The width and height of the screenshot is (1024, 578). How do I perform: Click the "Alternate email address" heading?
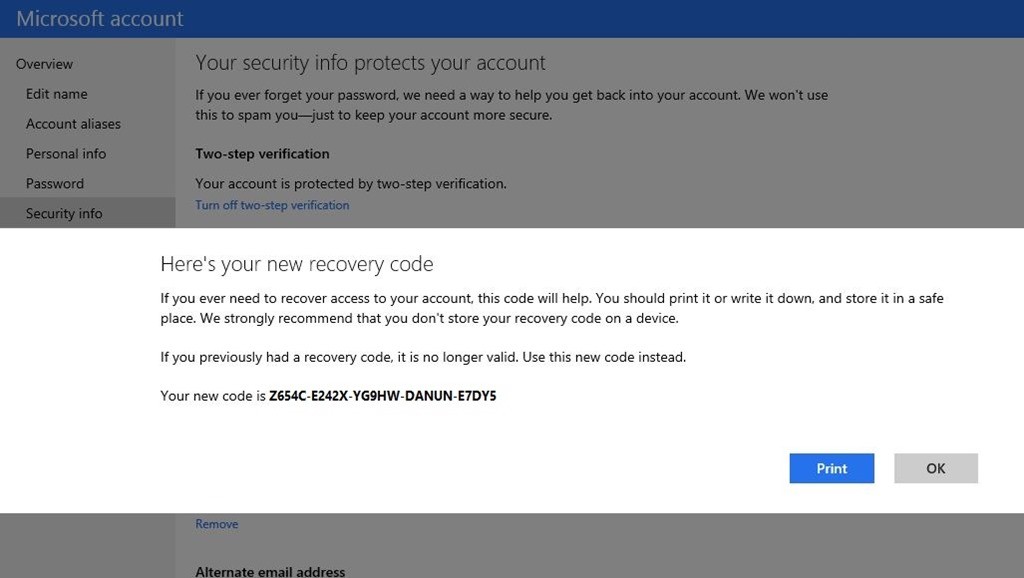270,571
